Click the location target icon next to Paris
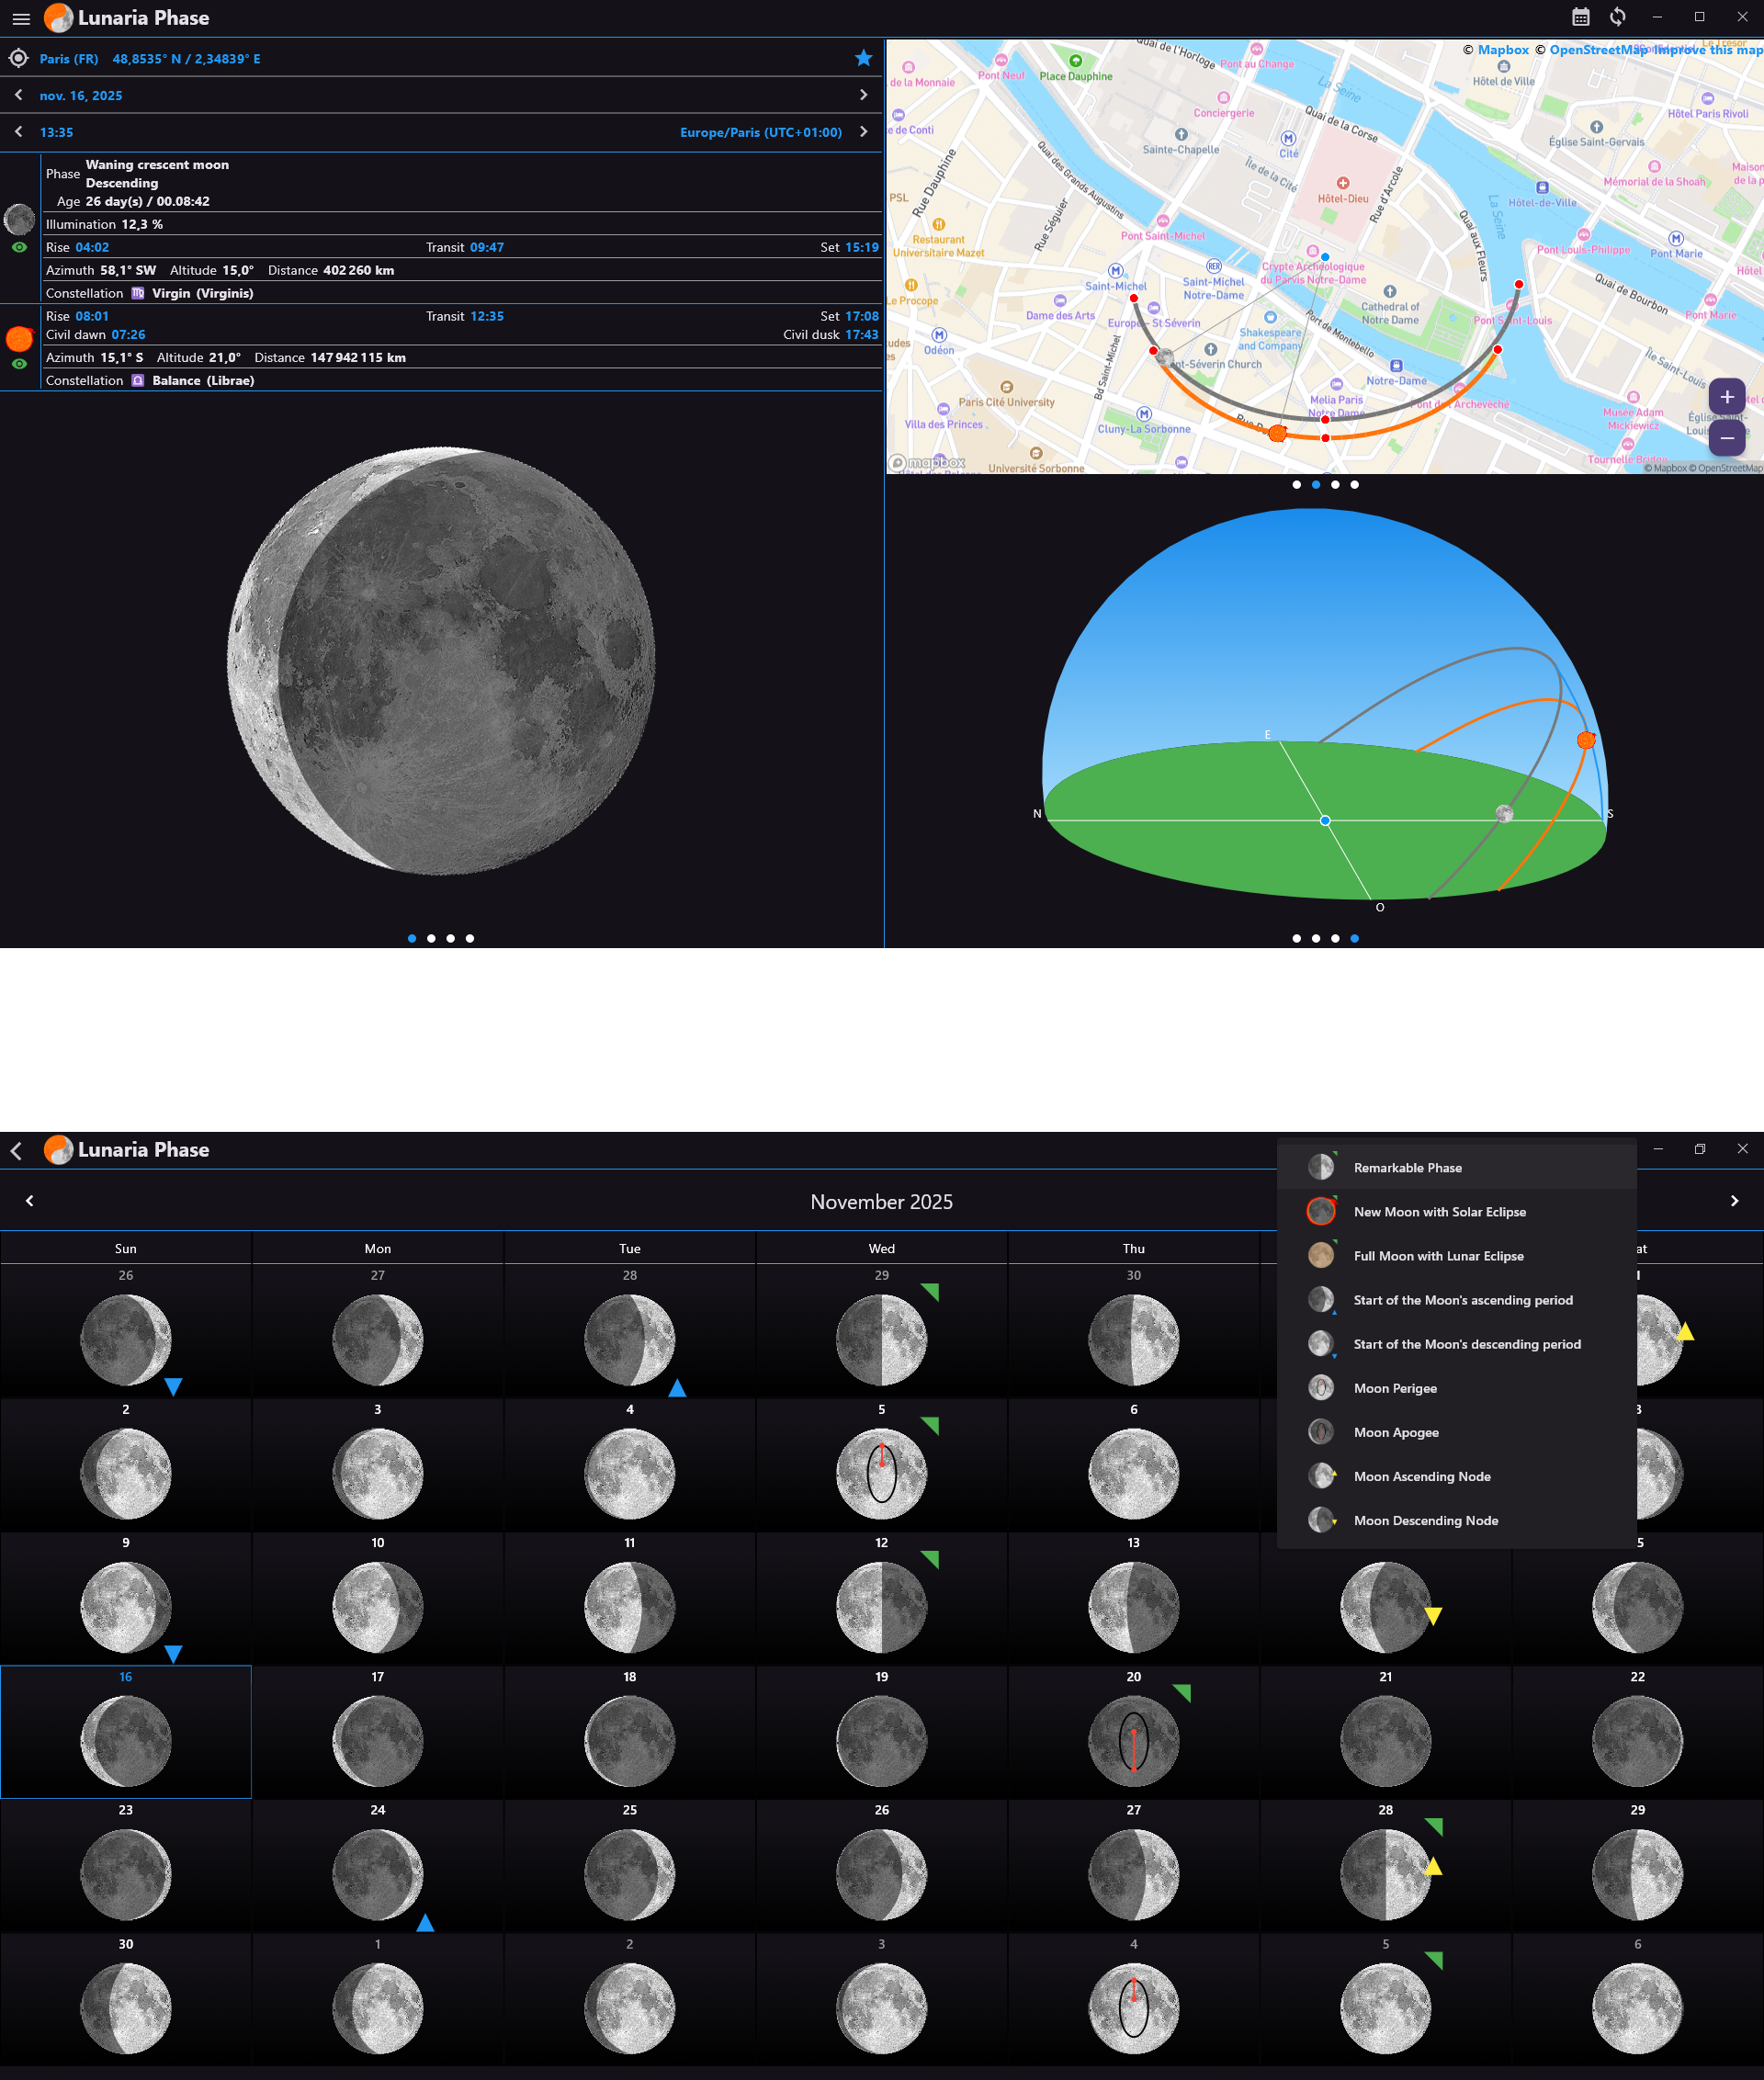The height and width of the screenshot is (2080, 1764). (18, 57)
